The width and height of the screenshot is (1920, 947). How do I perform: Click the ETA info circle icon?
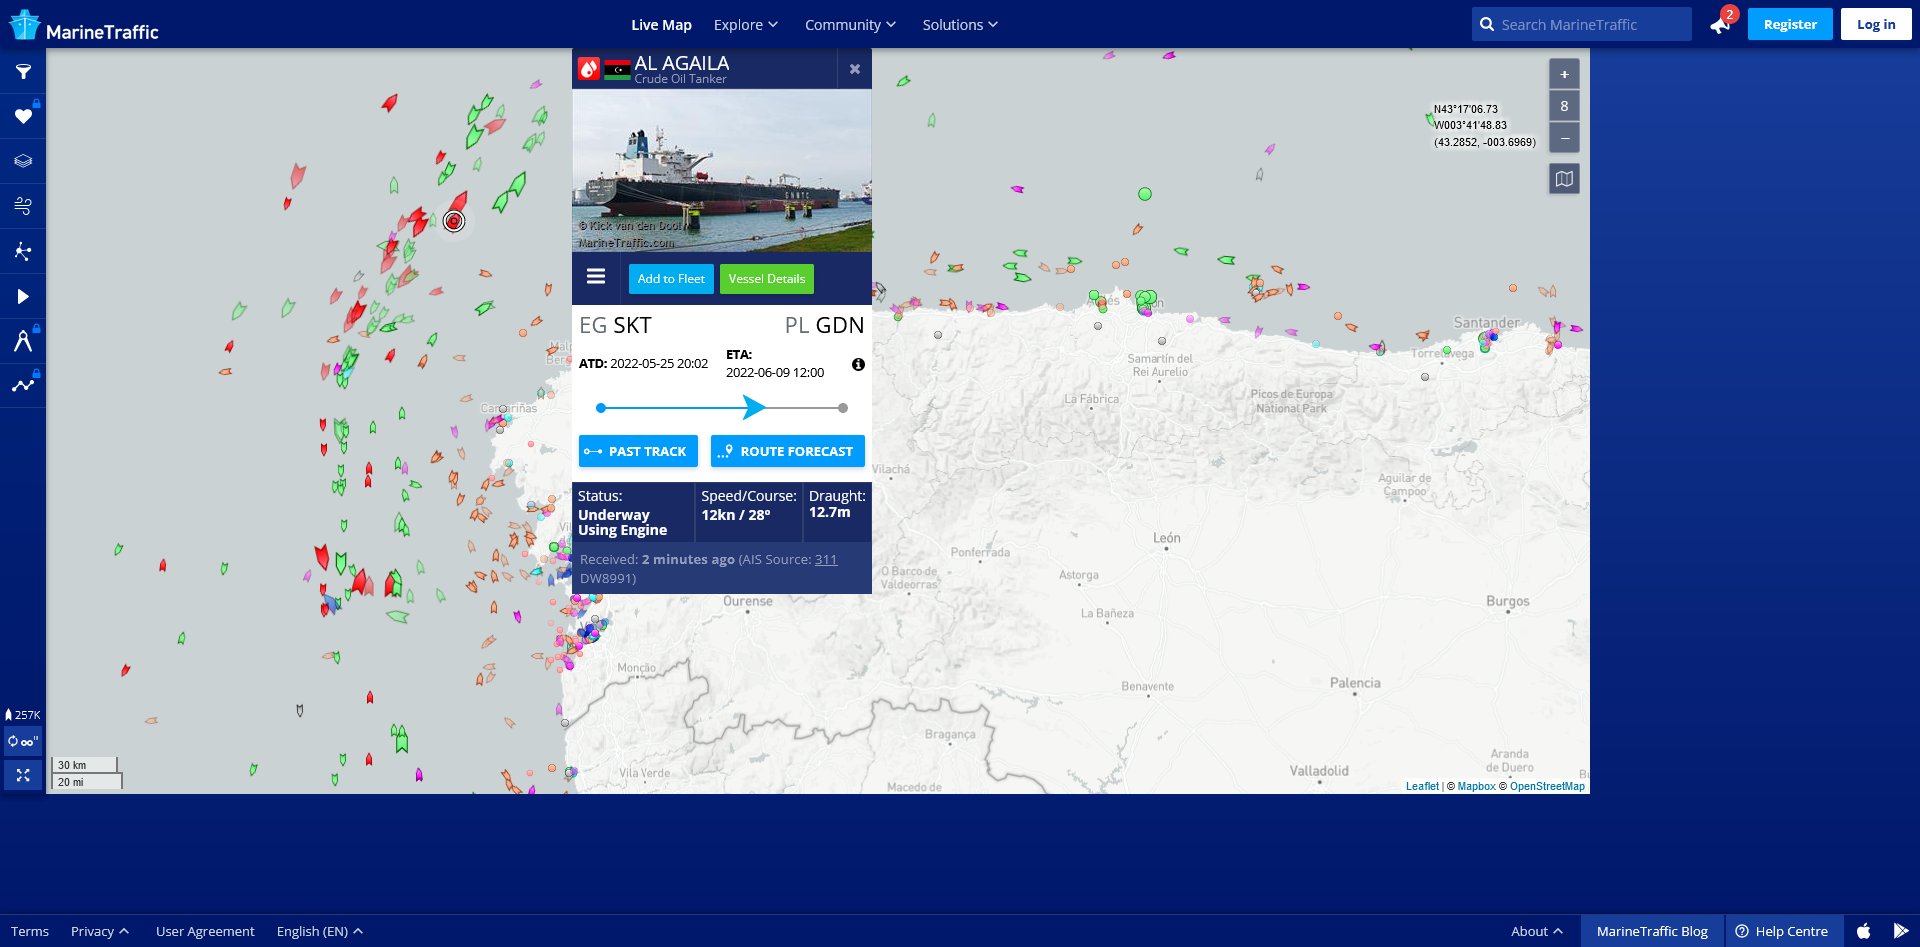click(x=858, y=365)
